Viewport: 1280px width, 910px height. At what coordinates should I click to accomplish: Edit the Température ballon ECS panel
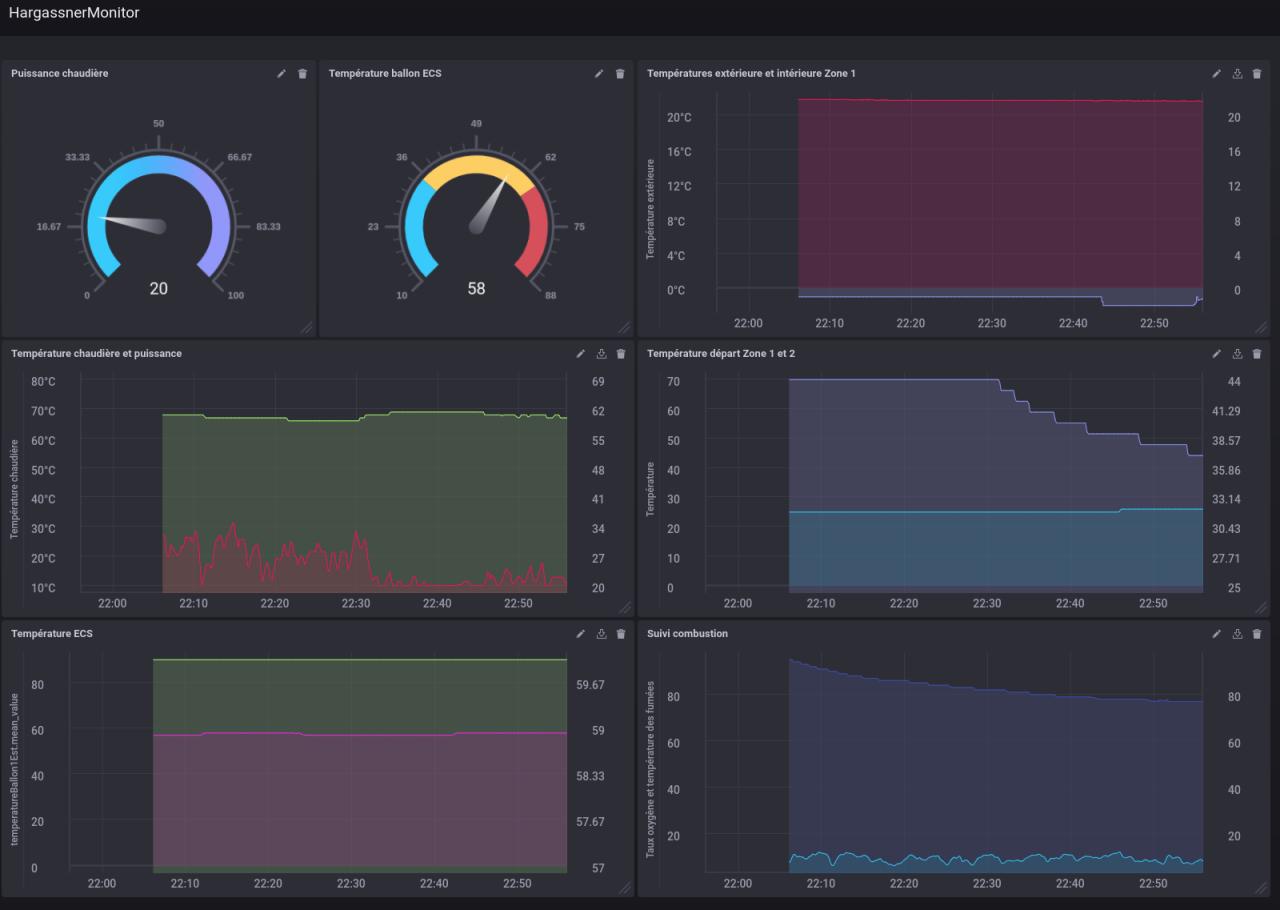pyautogui.click(x=599, y=73)
